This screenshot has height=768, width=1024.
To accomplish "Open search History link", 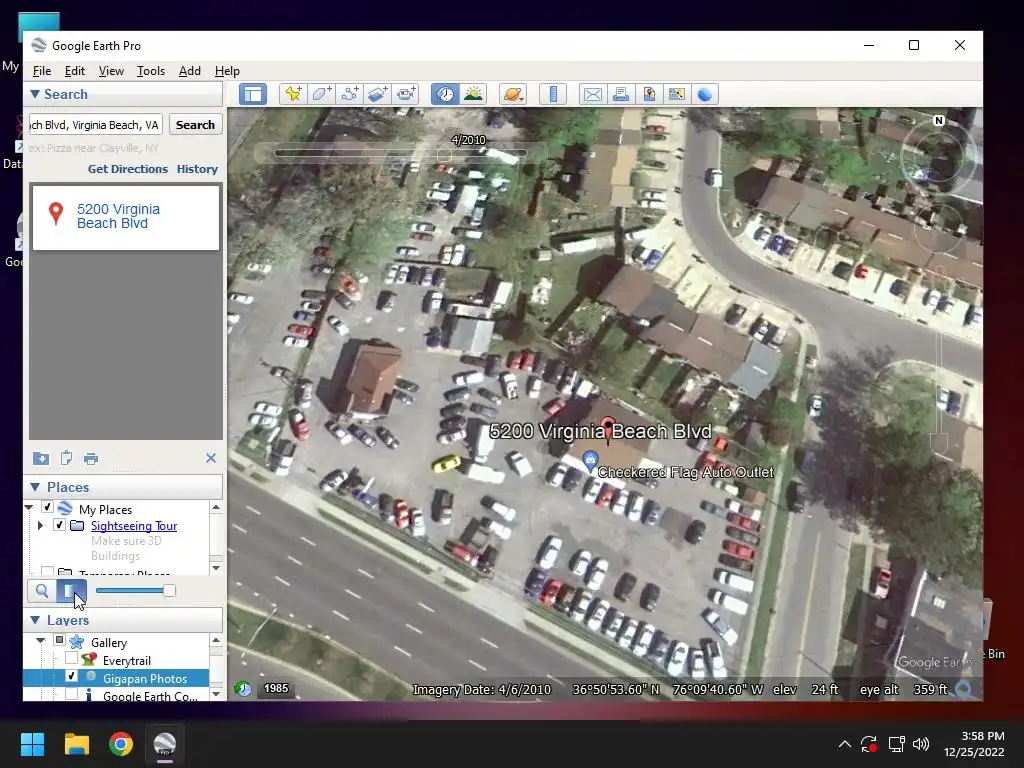I will coord(197,168).
